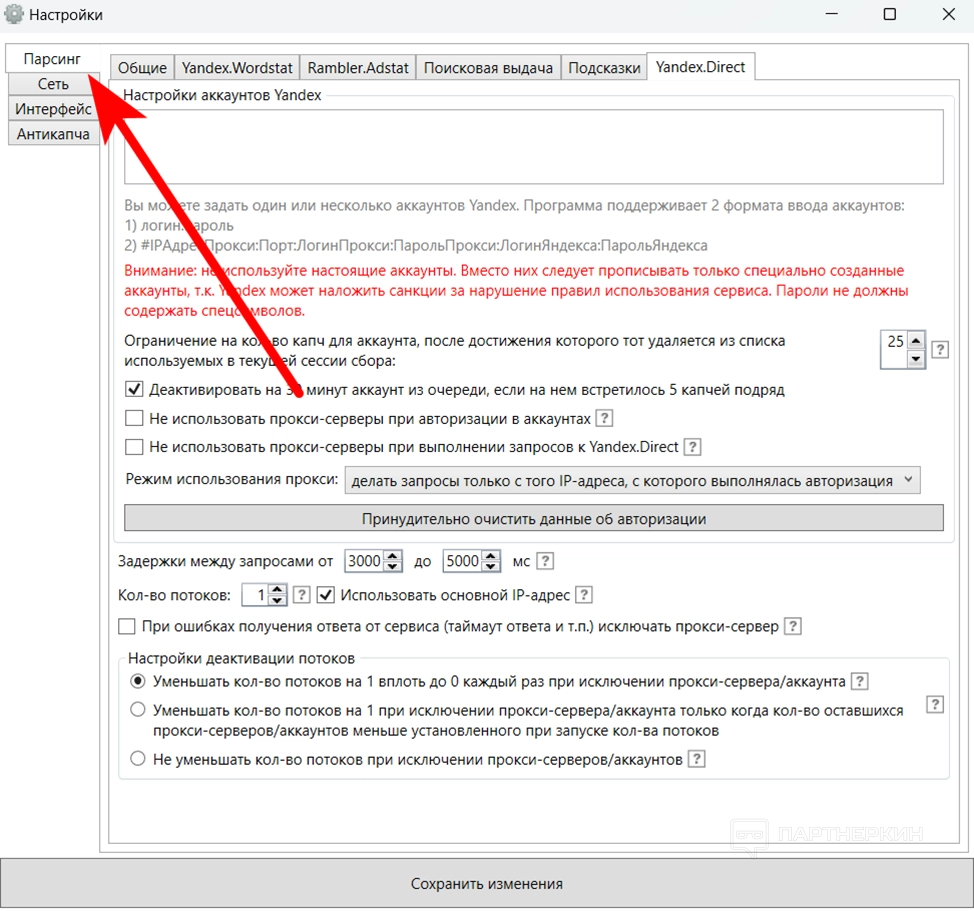Image resolution: width=974 pixels, height=911 pixels.
Task: Increase minimum delay 3000 value
Action: point(393,556)
